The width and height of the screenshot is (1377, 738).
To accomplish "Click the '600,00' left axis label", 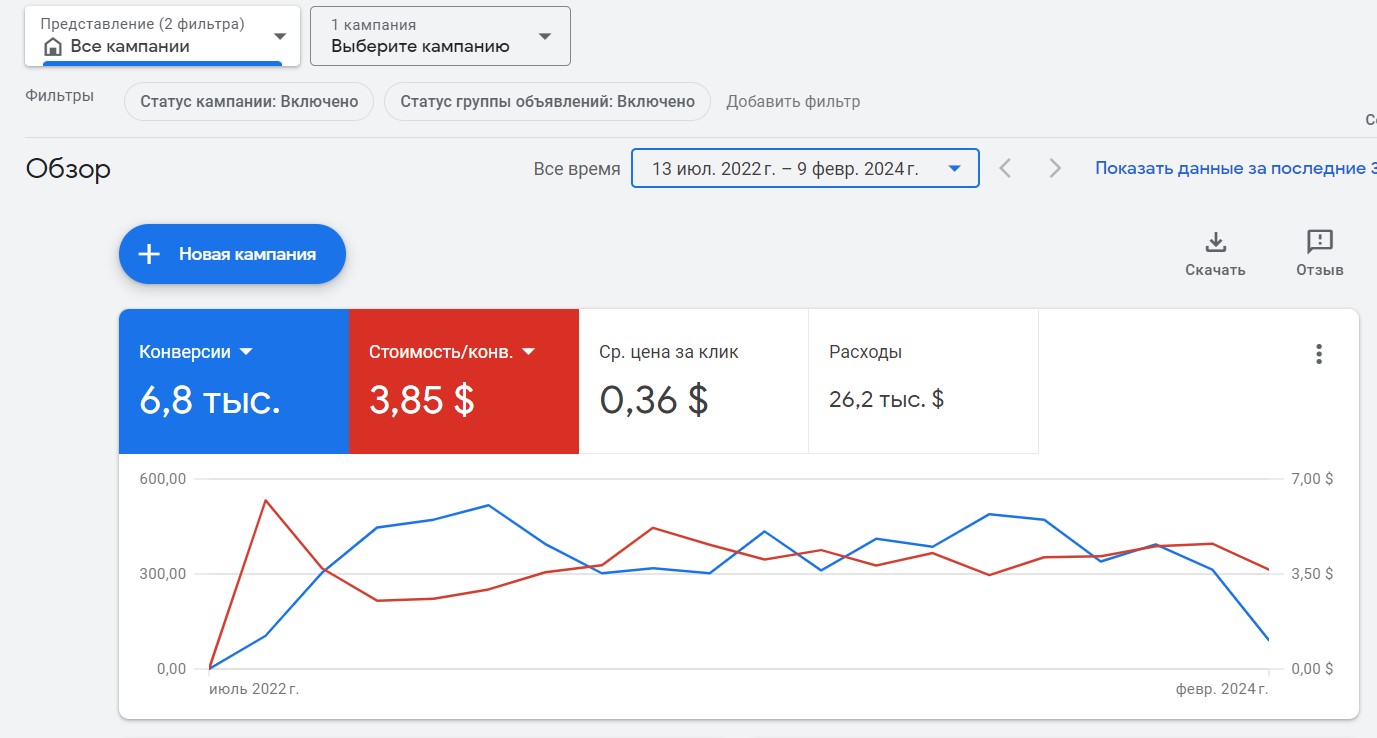I will click(x=164, y=479).
